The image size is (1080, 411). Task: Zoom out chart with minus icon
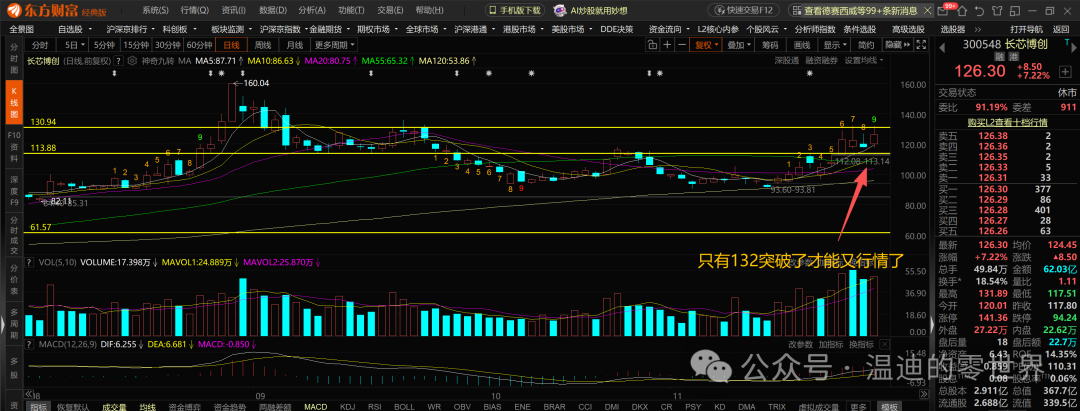[x=682, y=45]
